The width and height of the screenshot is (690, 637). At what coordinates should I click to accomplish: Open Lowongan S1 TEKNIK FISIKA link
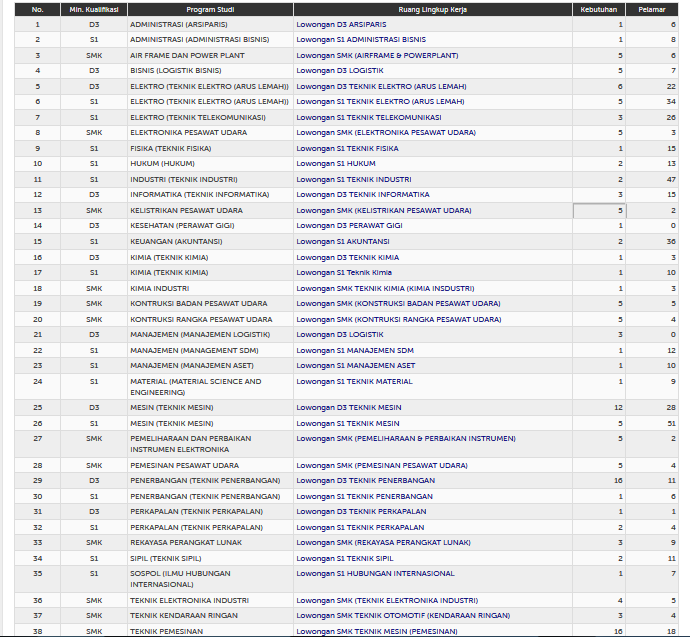tap(347, 149)
